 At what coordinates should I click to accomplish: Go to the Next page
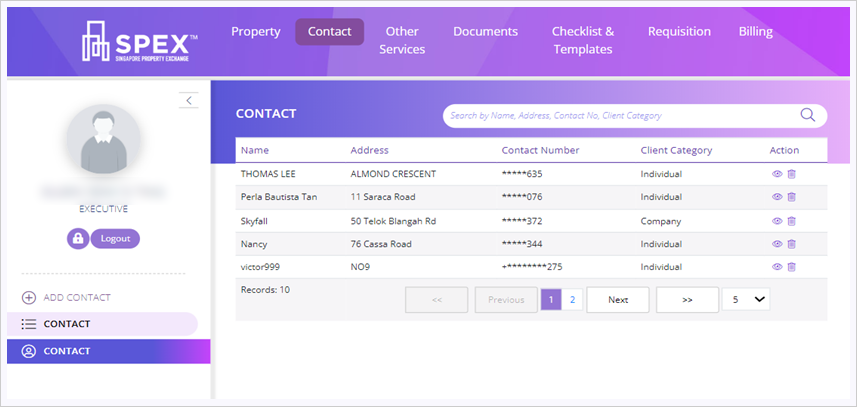point(617,299)
